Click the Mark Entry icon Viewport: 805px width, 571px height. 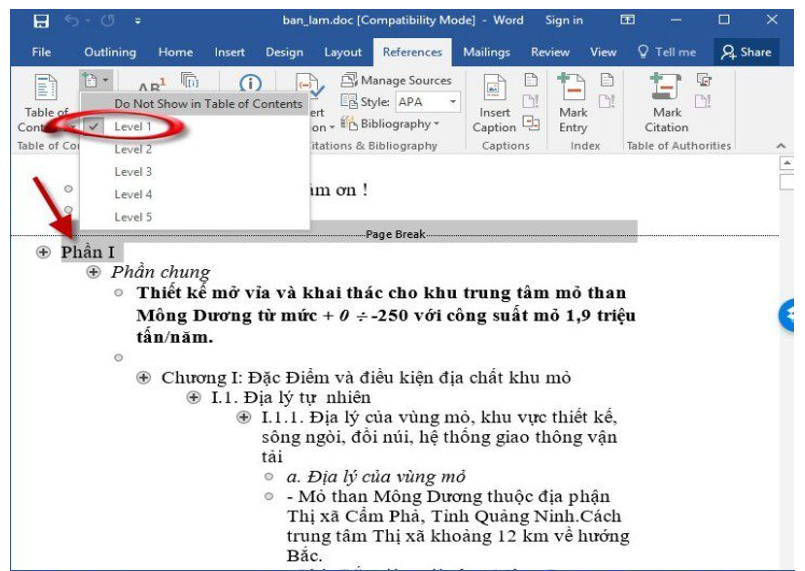(574, 92)
